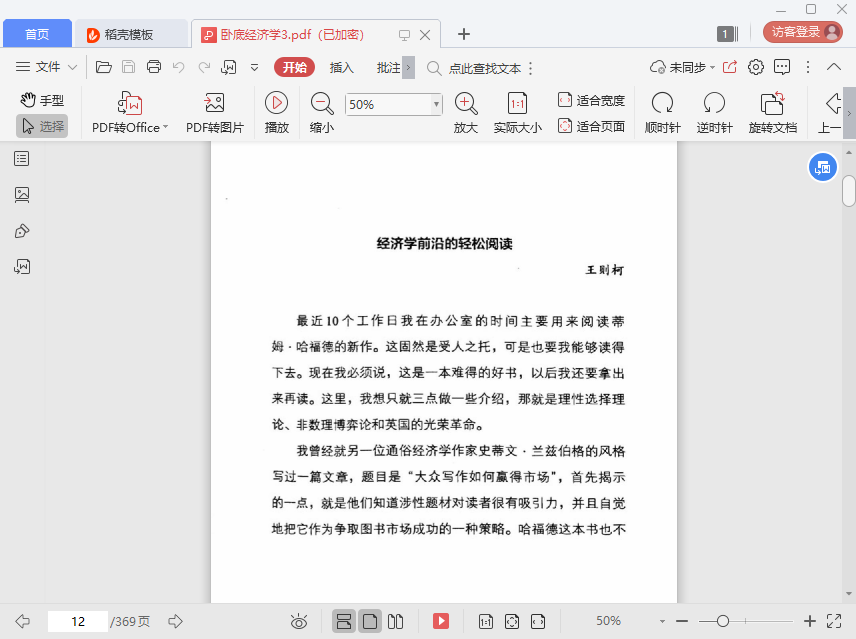Open 未同步 sync status dropdown
This screenshot has width=856, height=639.
point(682,67)
